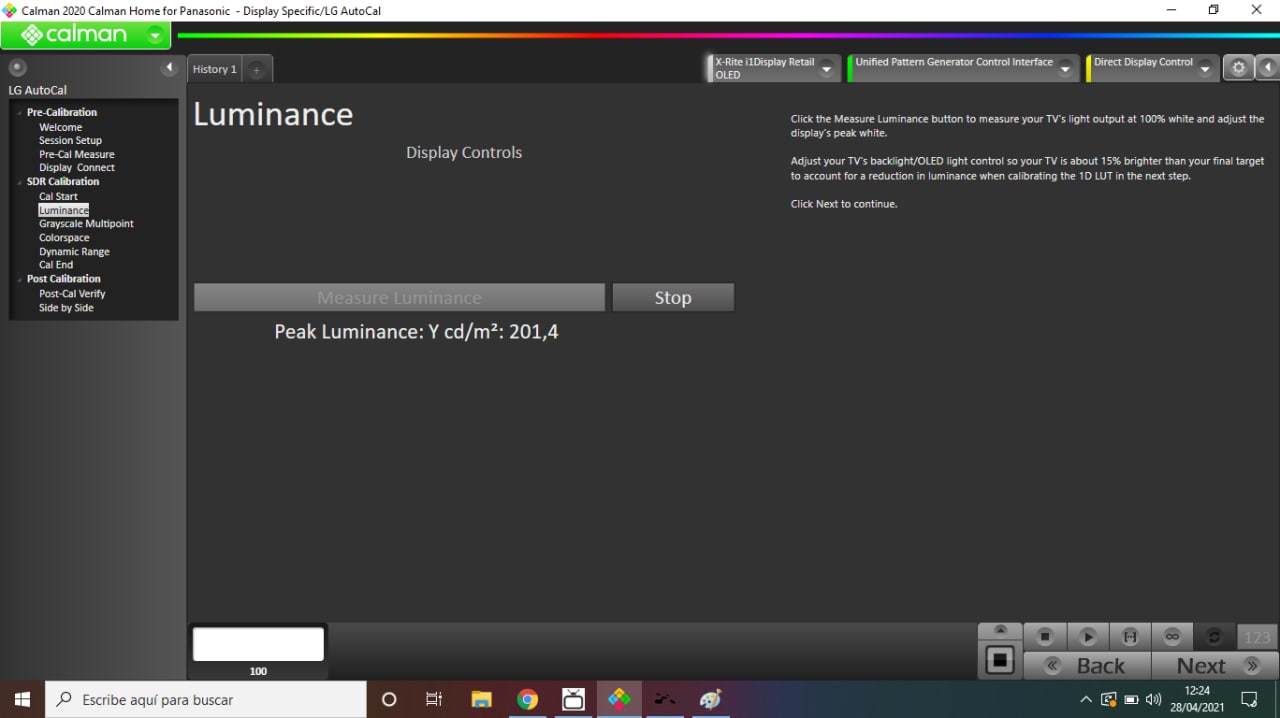Screen dimensions: 1280x718
Task: Click the round record icon above LG AutoCal
Action: point(17,68)
